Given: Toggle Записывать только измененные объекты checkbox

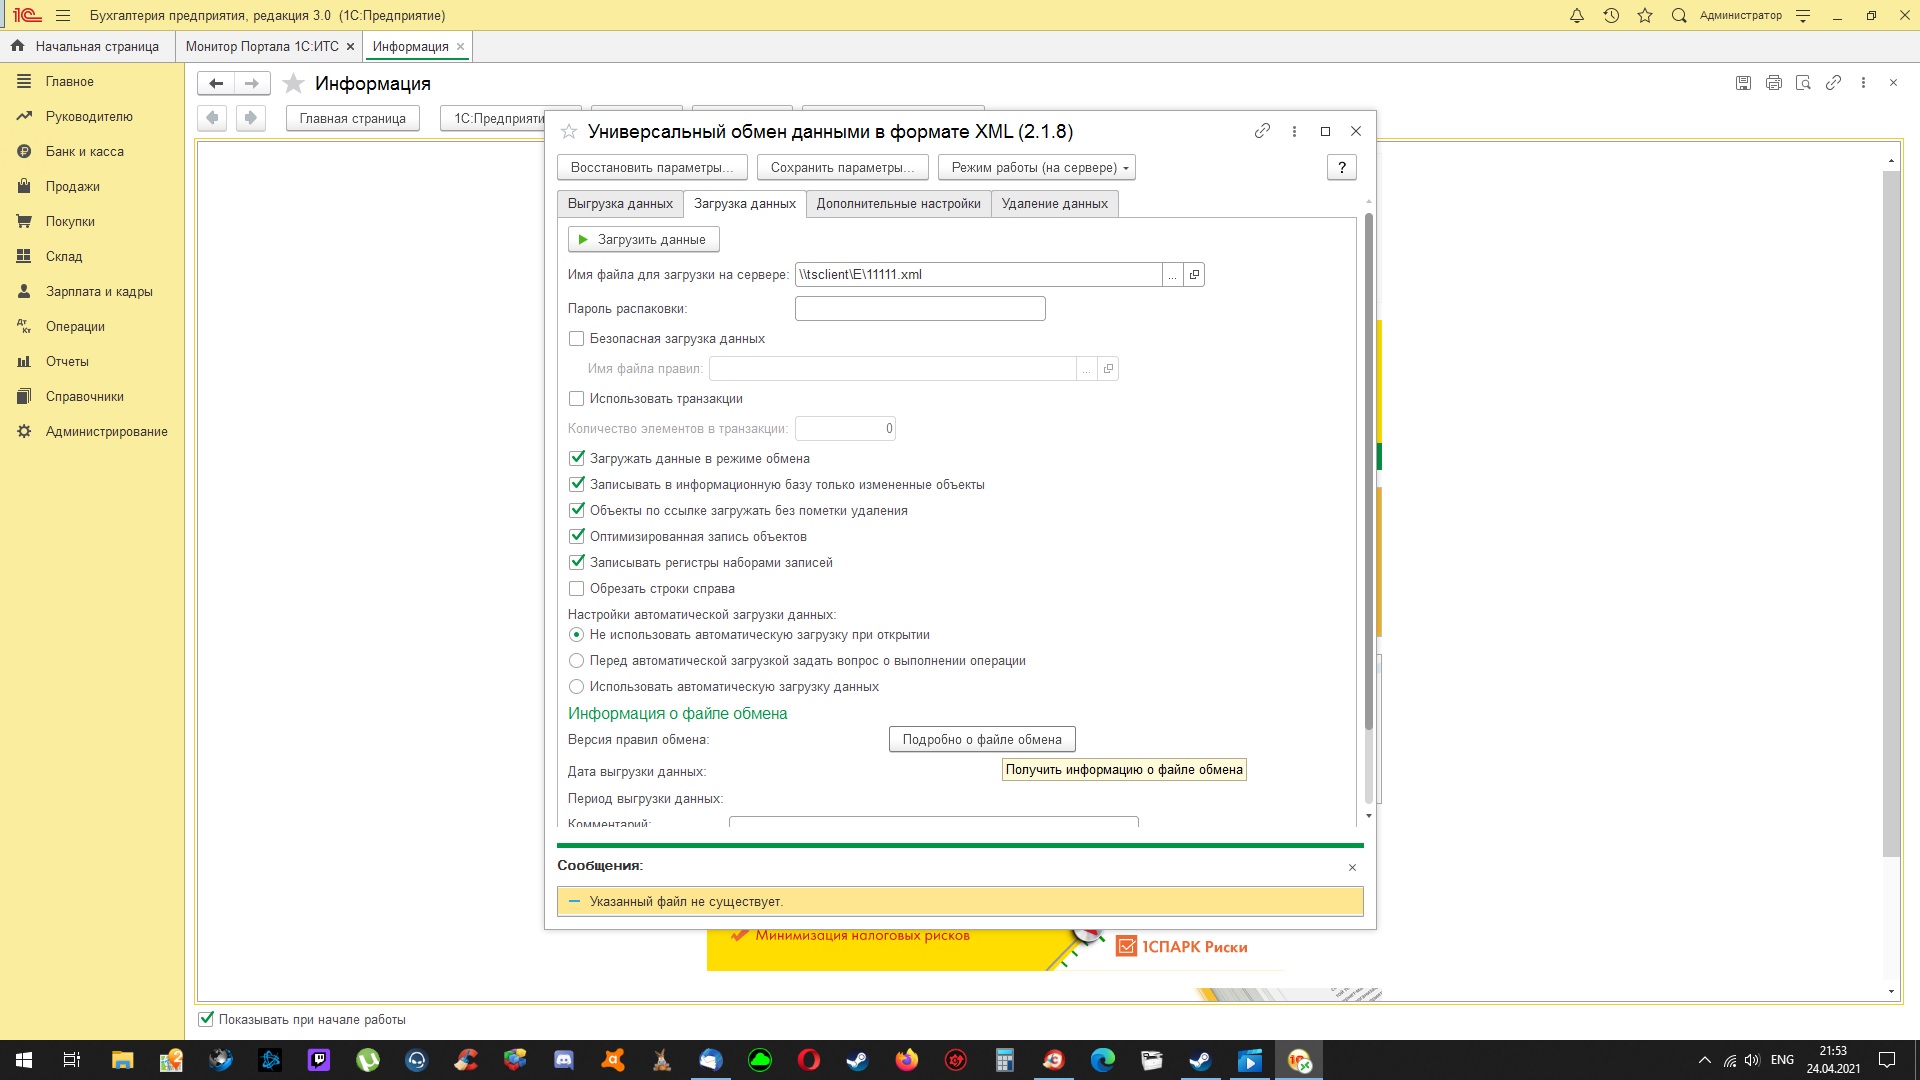Looking at the screenshot, I should tap(576, 485).
